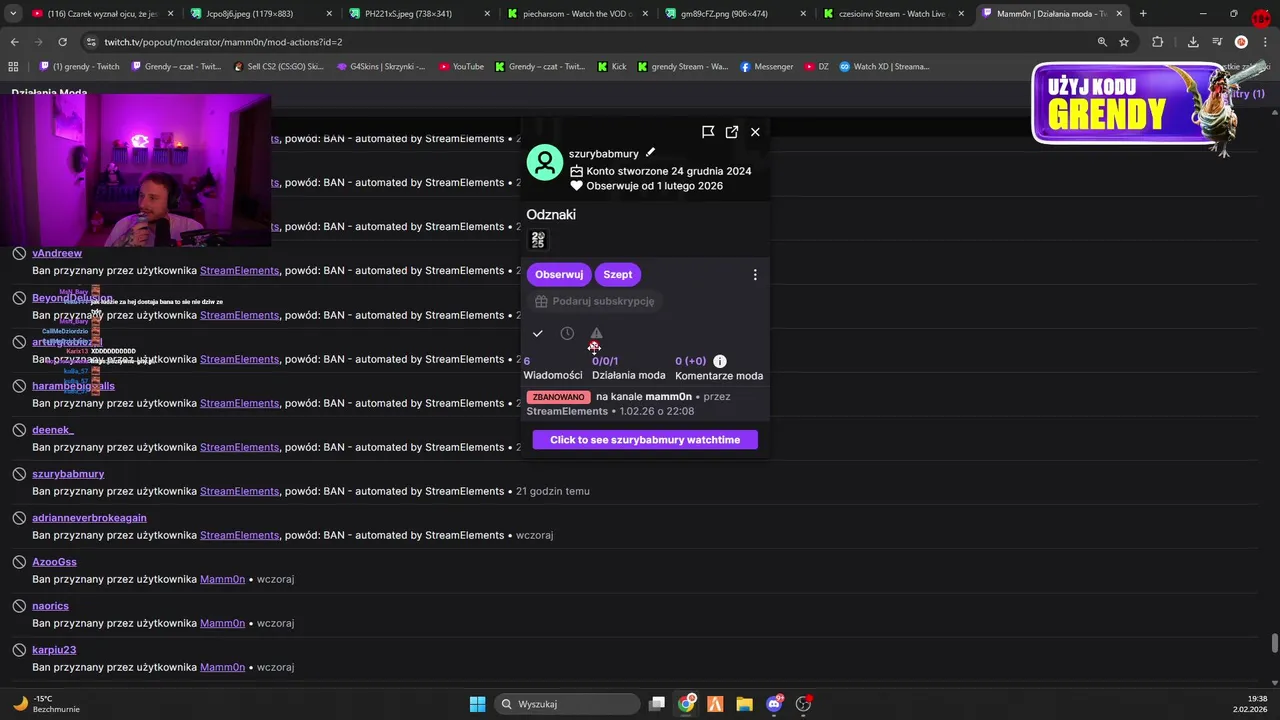Click ban icon beside adrianneverbrokeagain
The image size is (1280, 720).
[19, 518]
